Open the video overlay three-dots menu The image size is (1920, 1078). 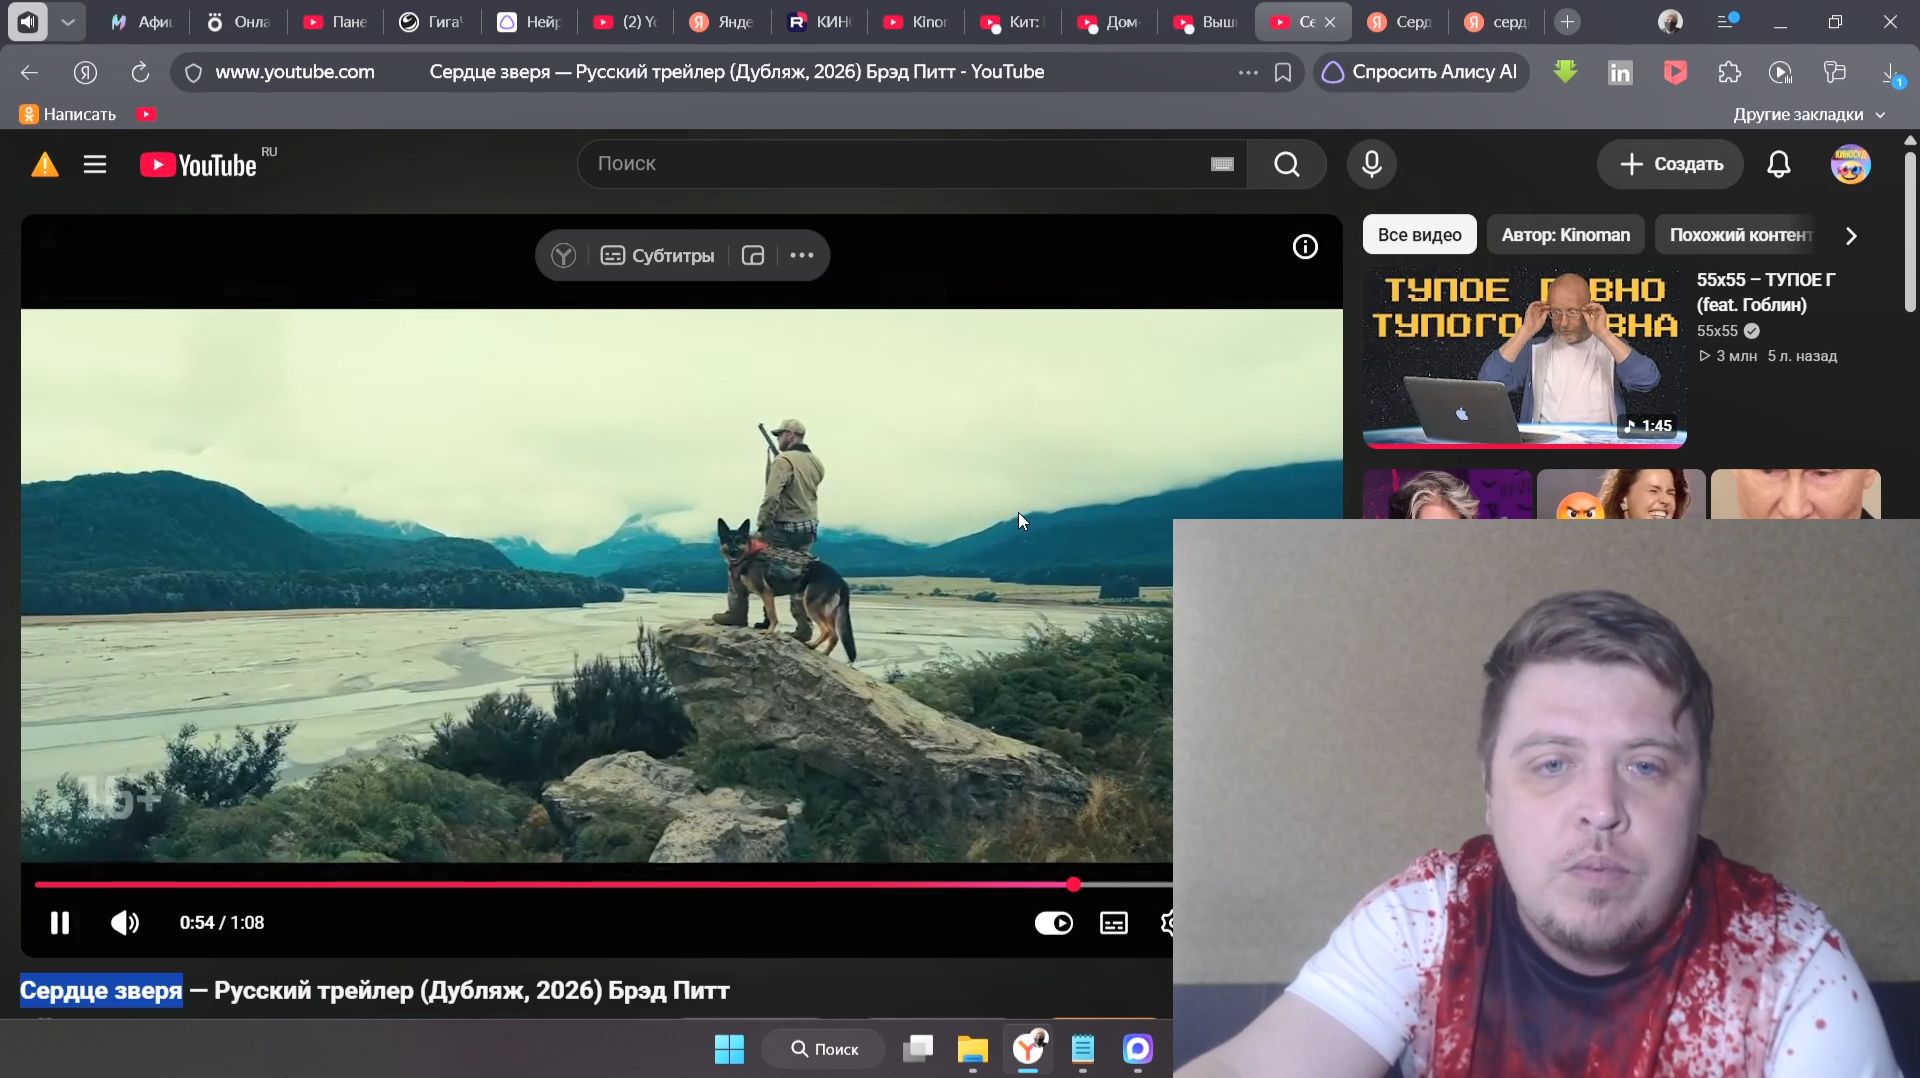click(x=802, y=256)
